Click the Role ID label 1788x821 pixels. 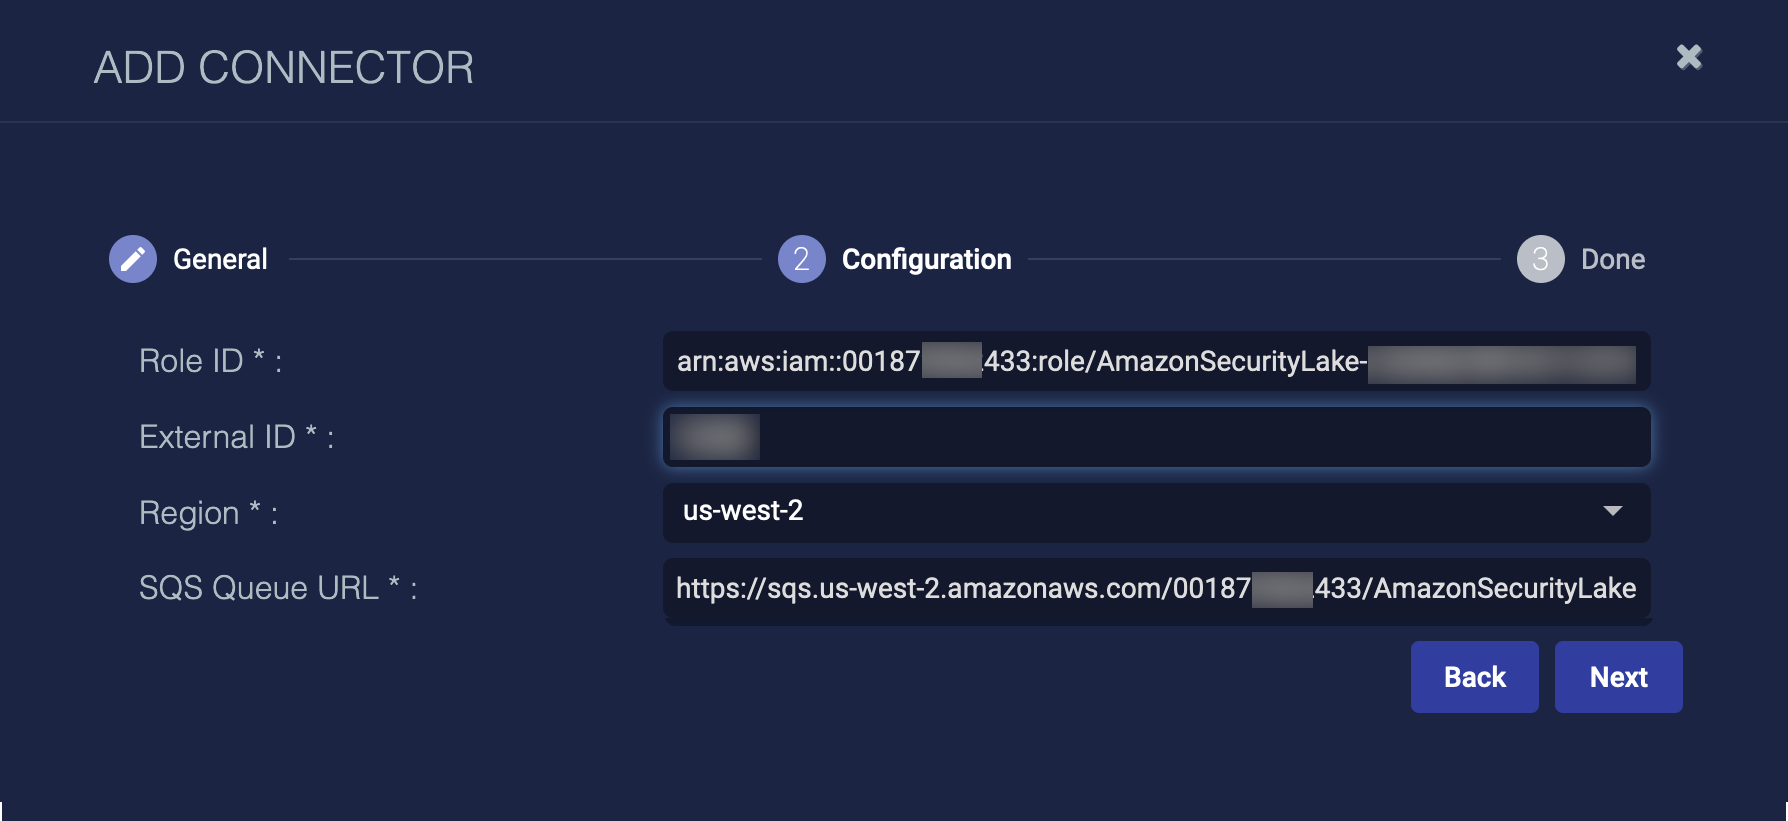[210, 361]
